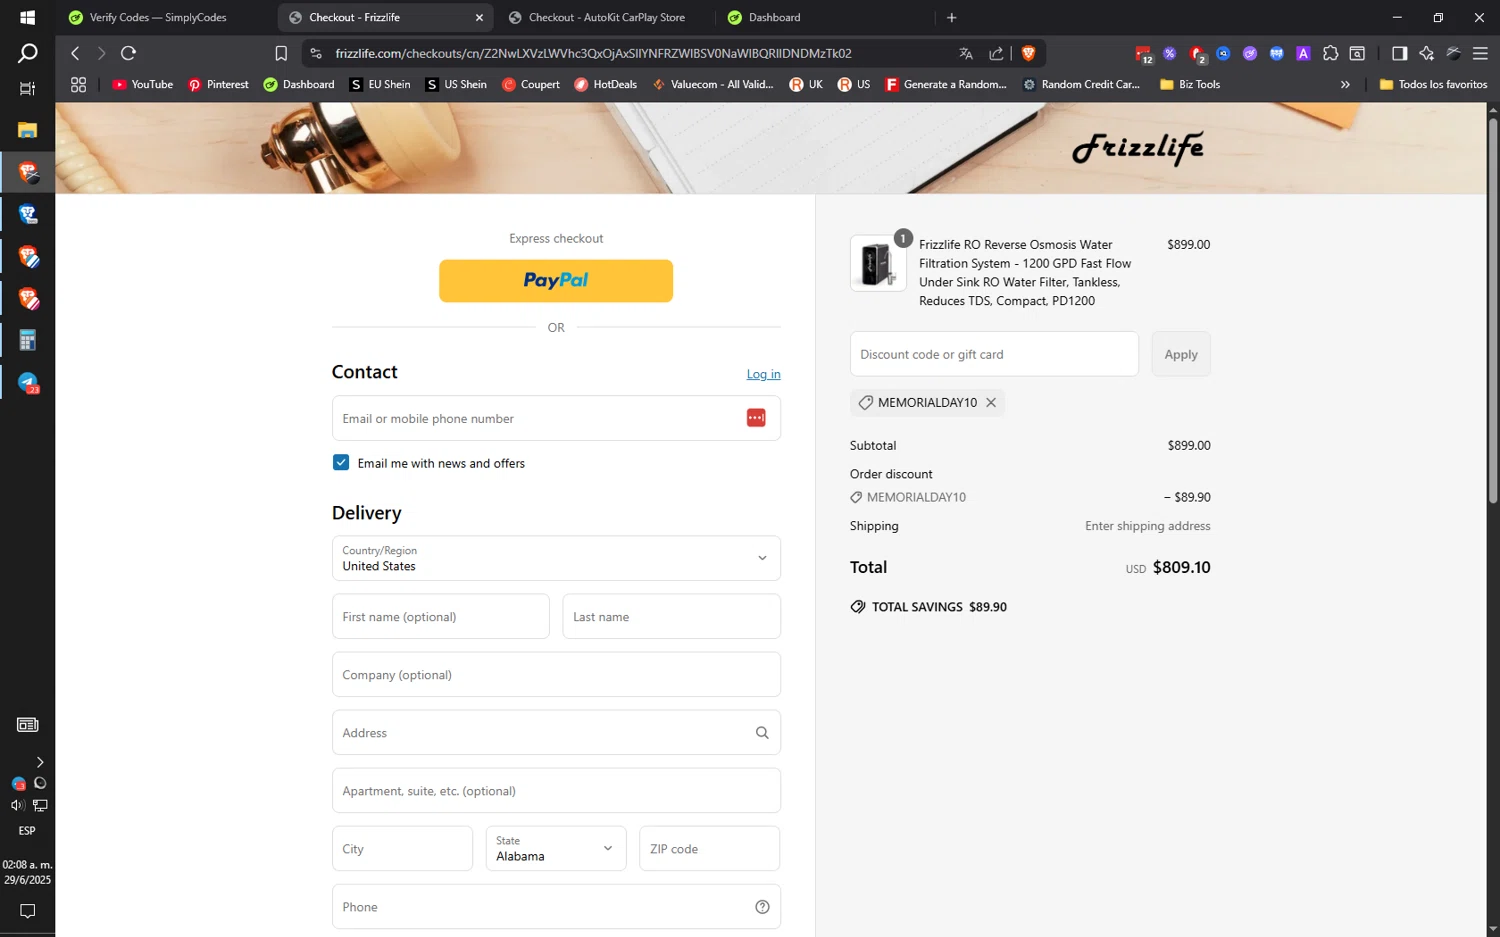The height and width of the screenshot is (937, 1500).
Task: Click the product thumbnail image
Action: pos(878,264)
